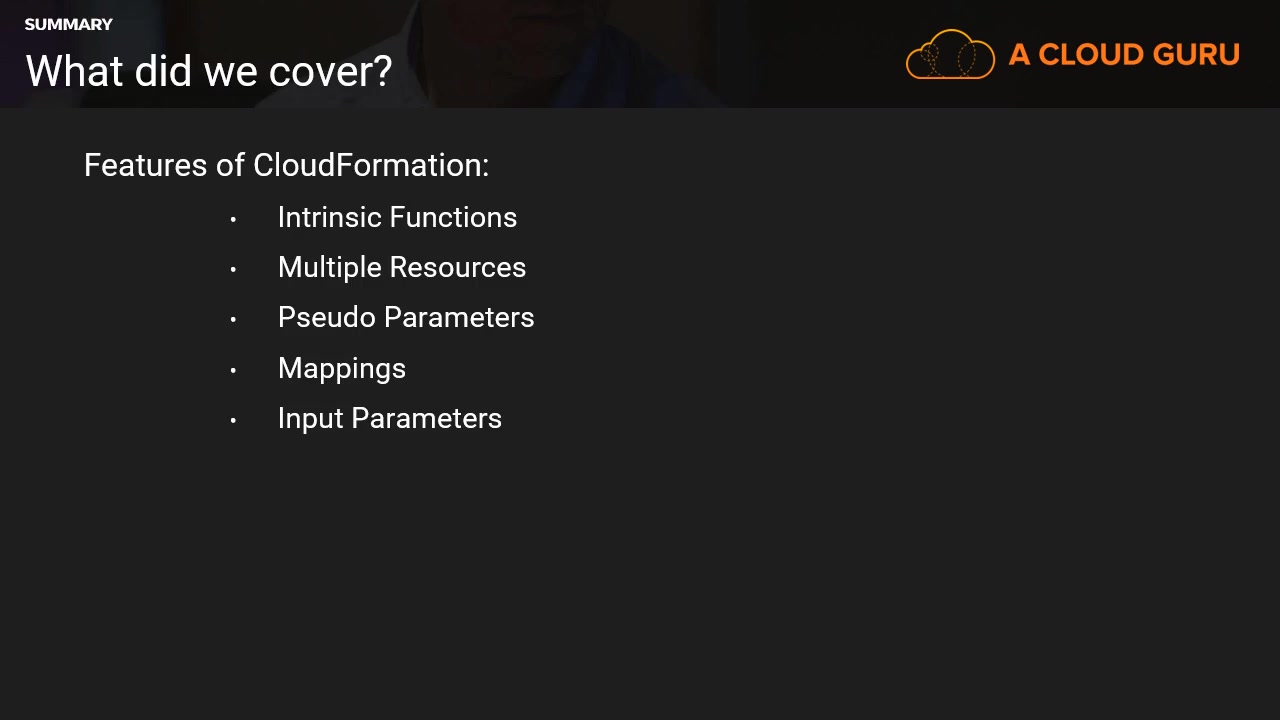Click the bullet dot beside Mappings
Image resolution: width=1280 pixels, height=720 pixels.
(x=233, y=370)
